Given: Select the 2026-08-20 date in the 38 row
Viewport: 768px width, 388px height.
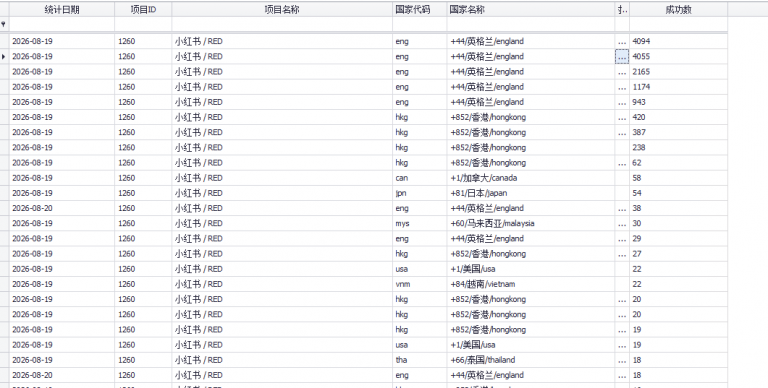Looking at the screenshot, I should (x=62, y=209).
